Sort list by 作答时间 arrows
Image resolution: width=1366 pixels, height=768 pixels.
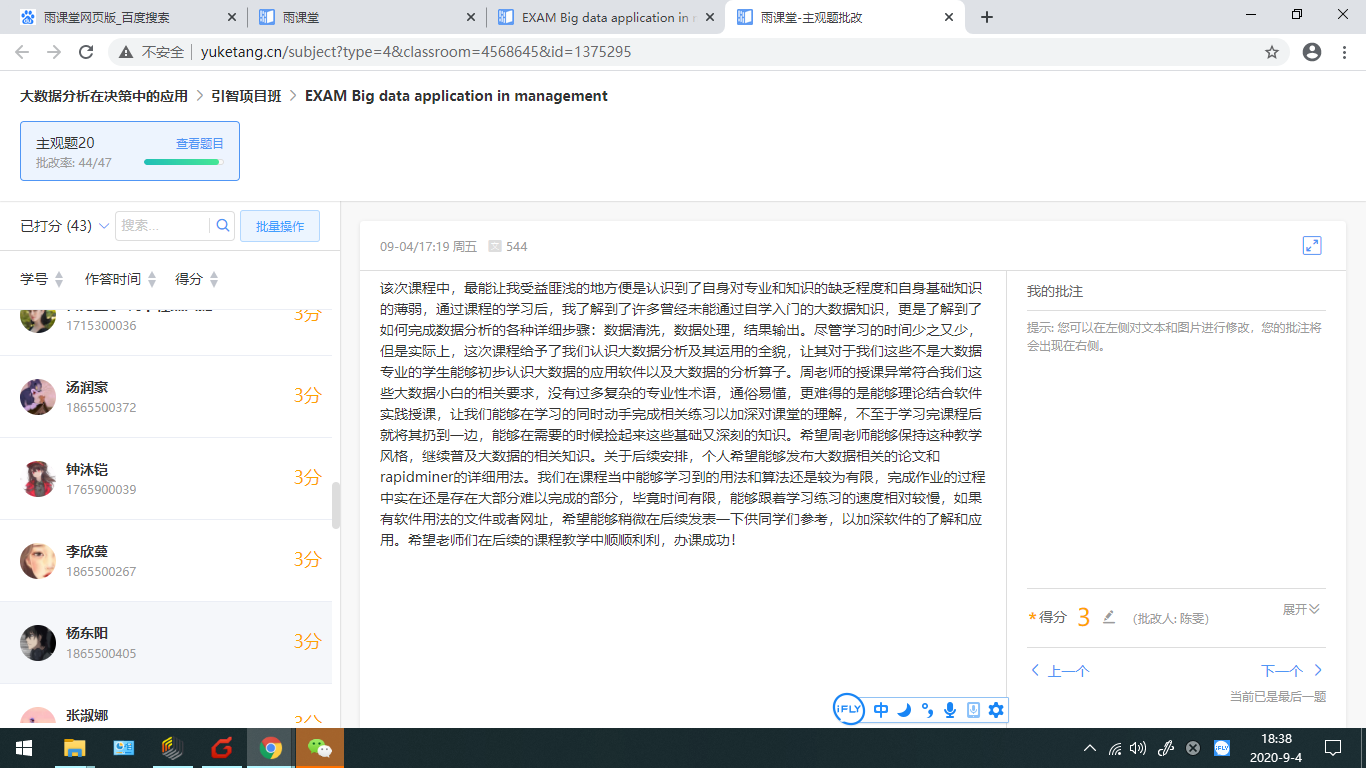coord(150,279)
